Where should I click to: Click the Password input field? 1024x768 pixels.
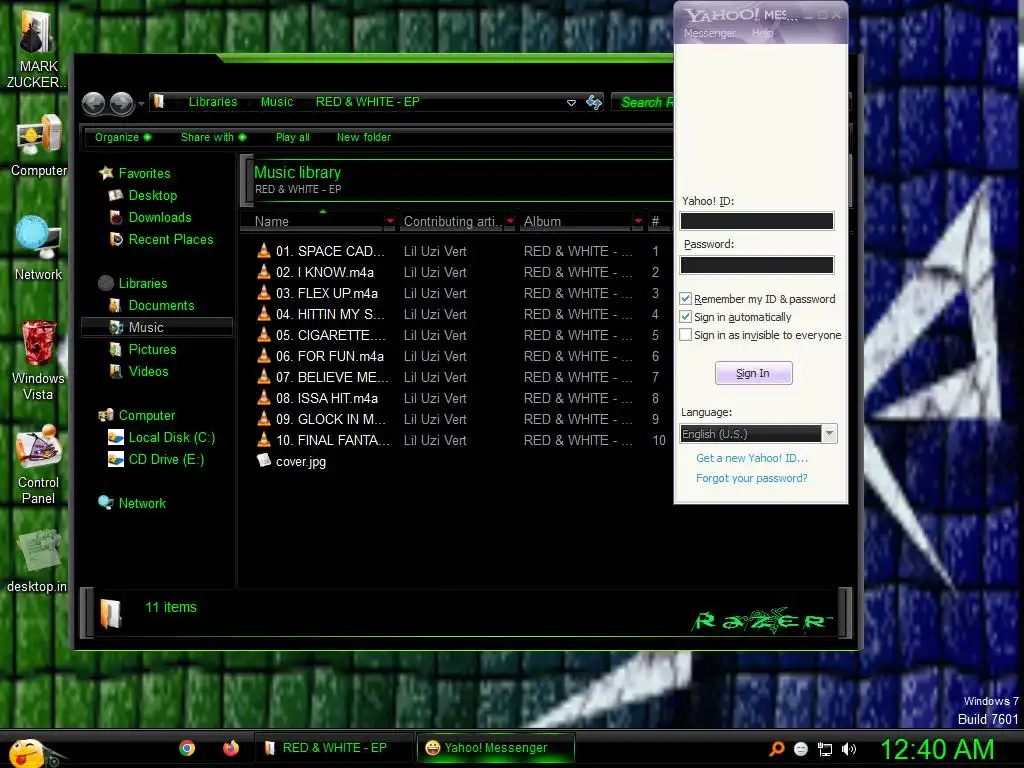point(757,264)
